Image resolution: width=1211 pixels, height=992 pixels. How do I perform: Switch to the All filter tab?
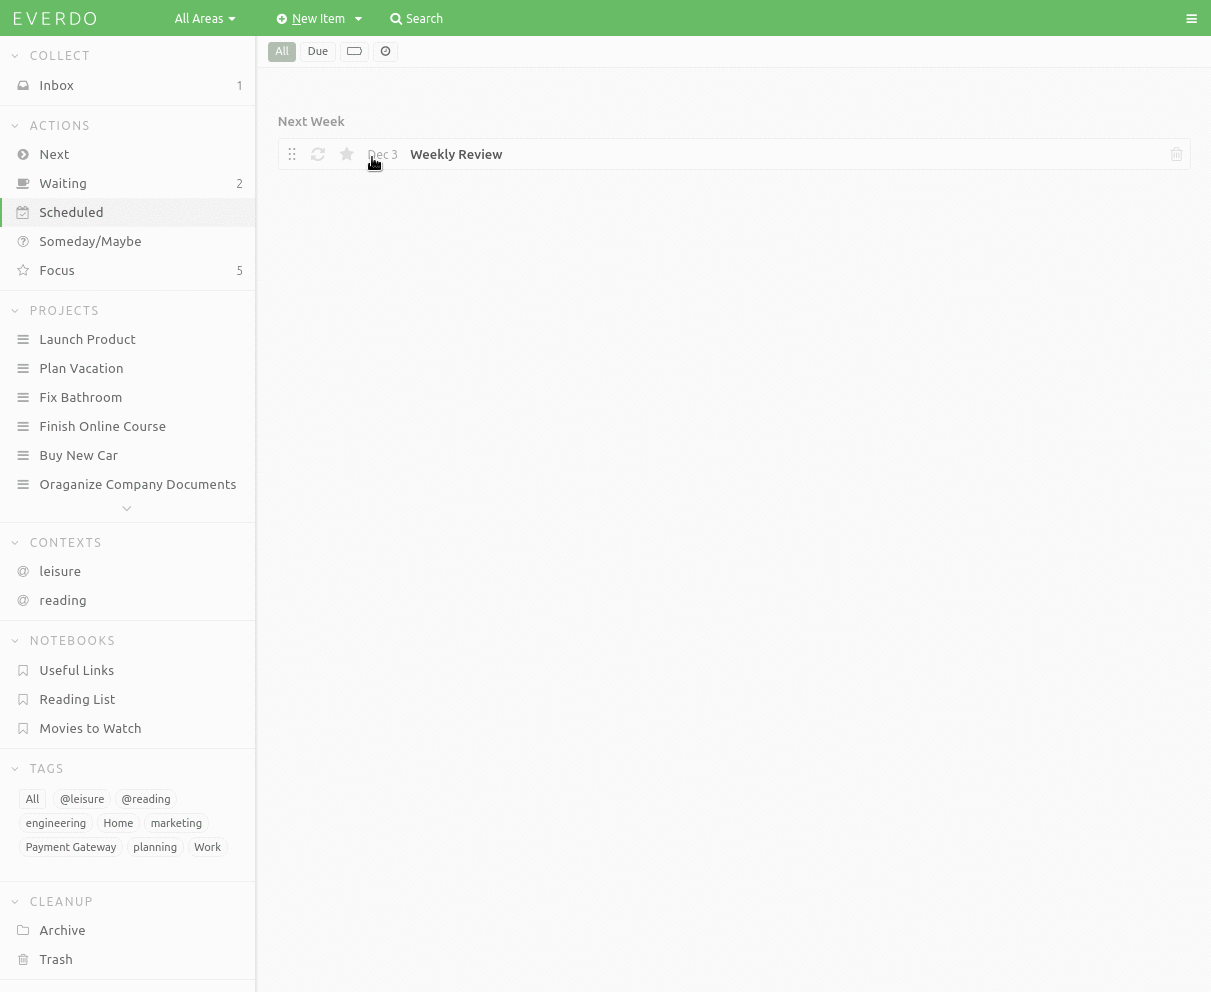click(x=281, y=51)
